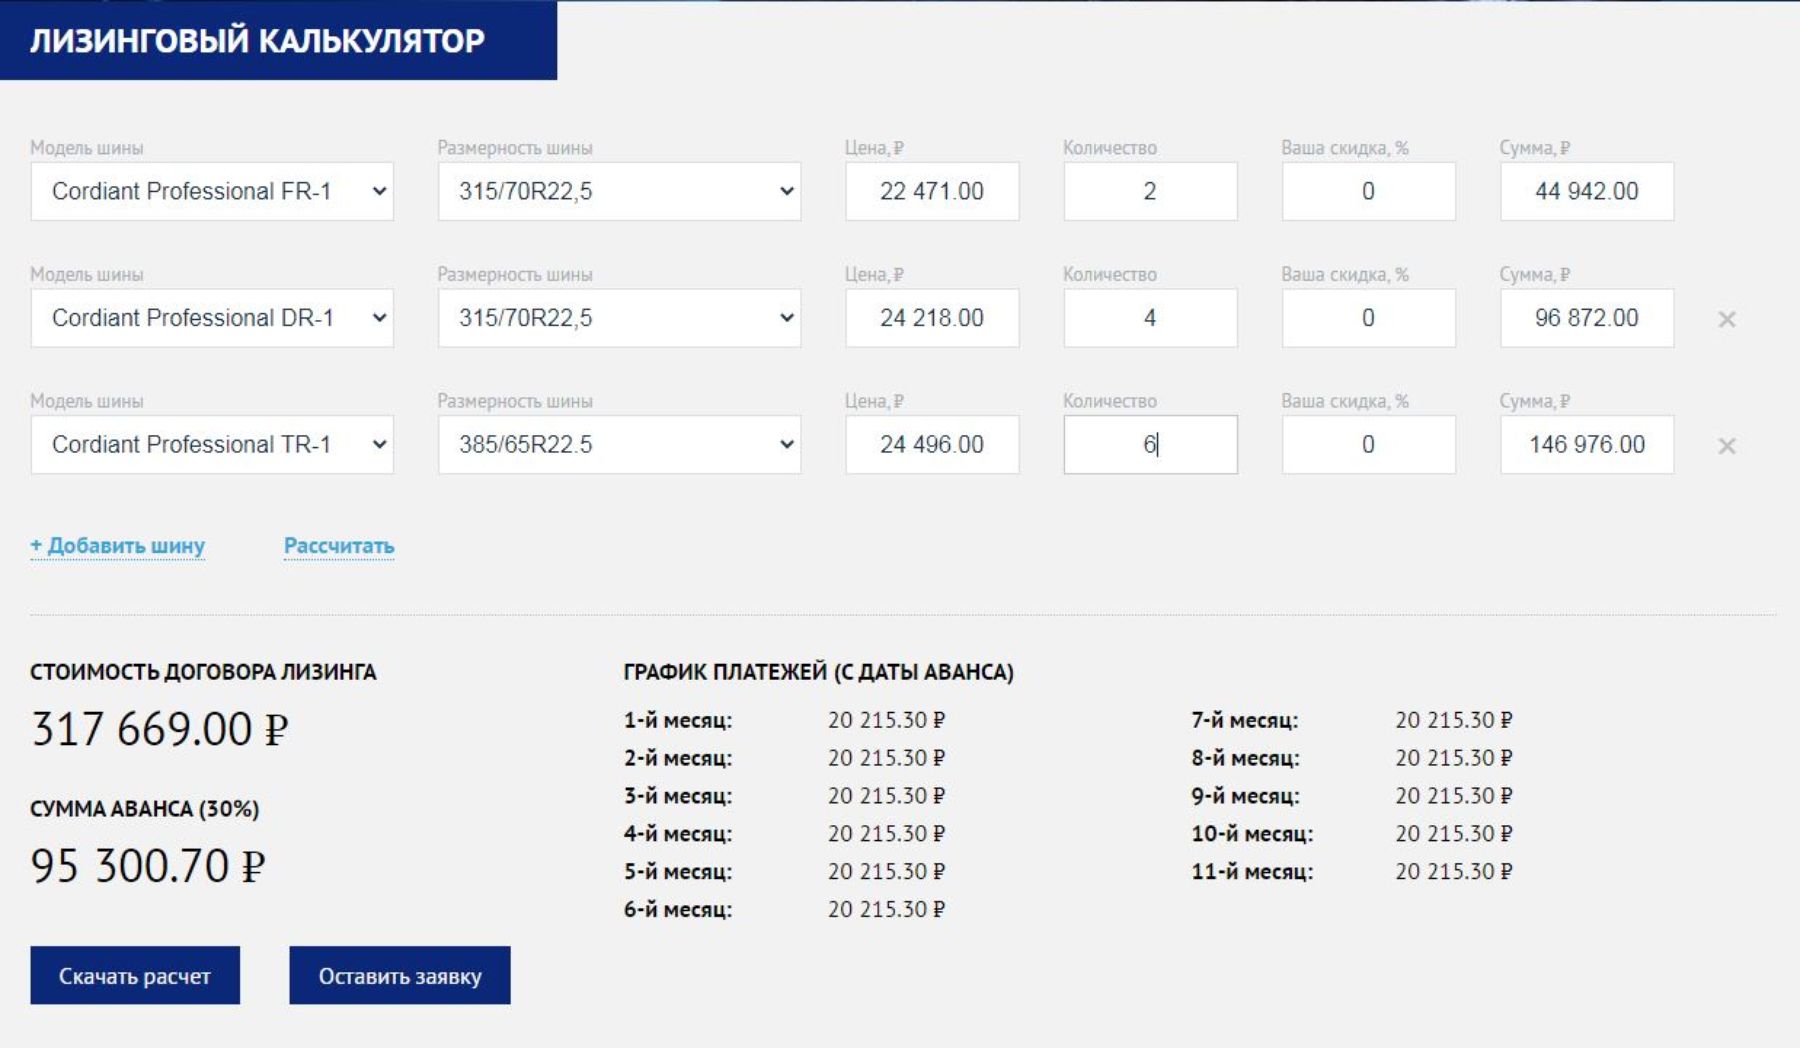Click price field 24 496.00
Viewport: 1800px width, 1048px height.
click(932, 445)
